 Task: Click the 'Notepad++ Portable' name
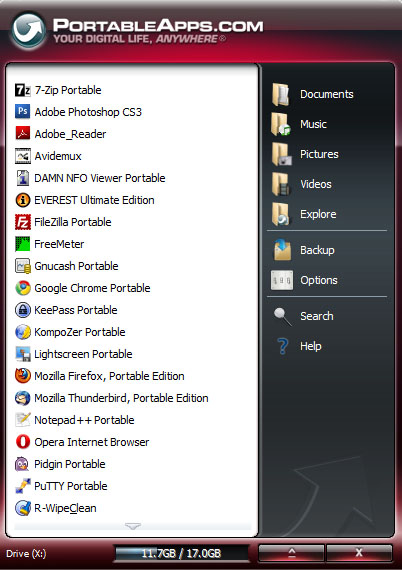pos(84,420)
